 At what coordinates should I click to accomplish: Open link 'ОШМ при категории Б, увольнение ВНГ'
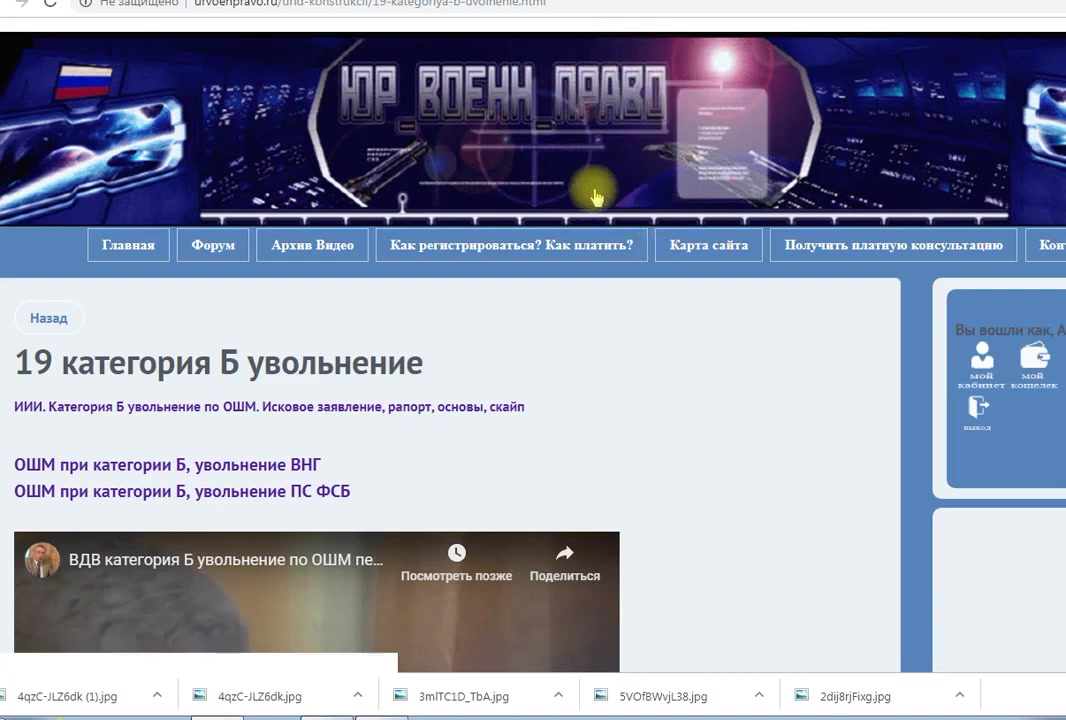coord(167,465)
